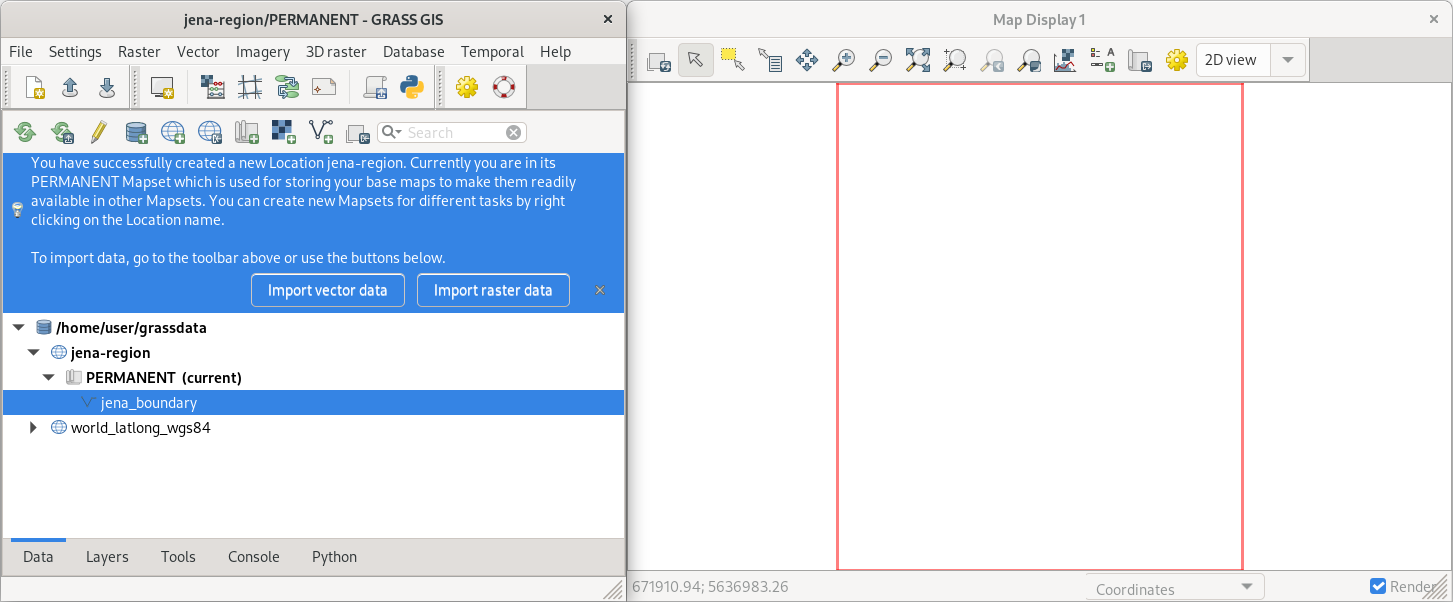Open existing workspace icon with up arrow

[71, 88]
